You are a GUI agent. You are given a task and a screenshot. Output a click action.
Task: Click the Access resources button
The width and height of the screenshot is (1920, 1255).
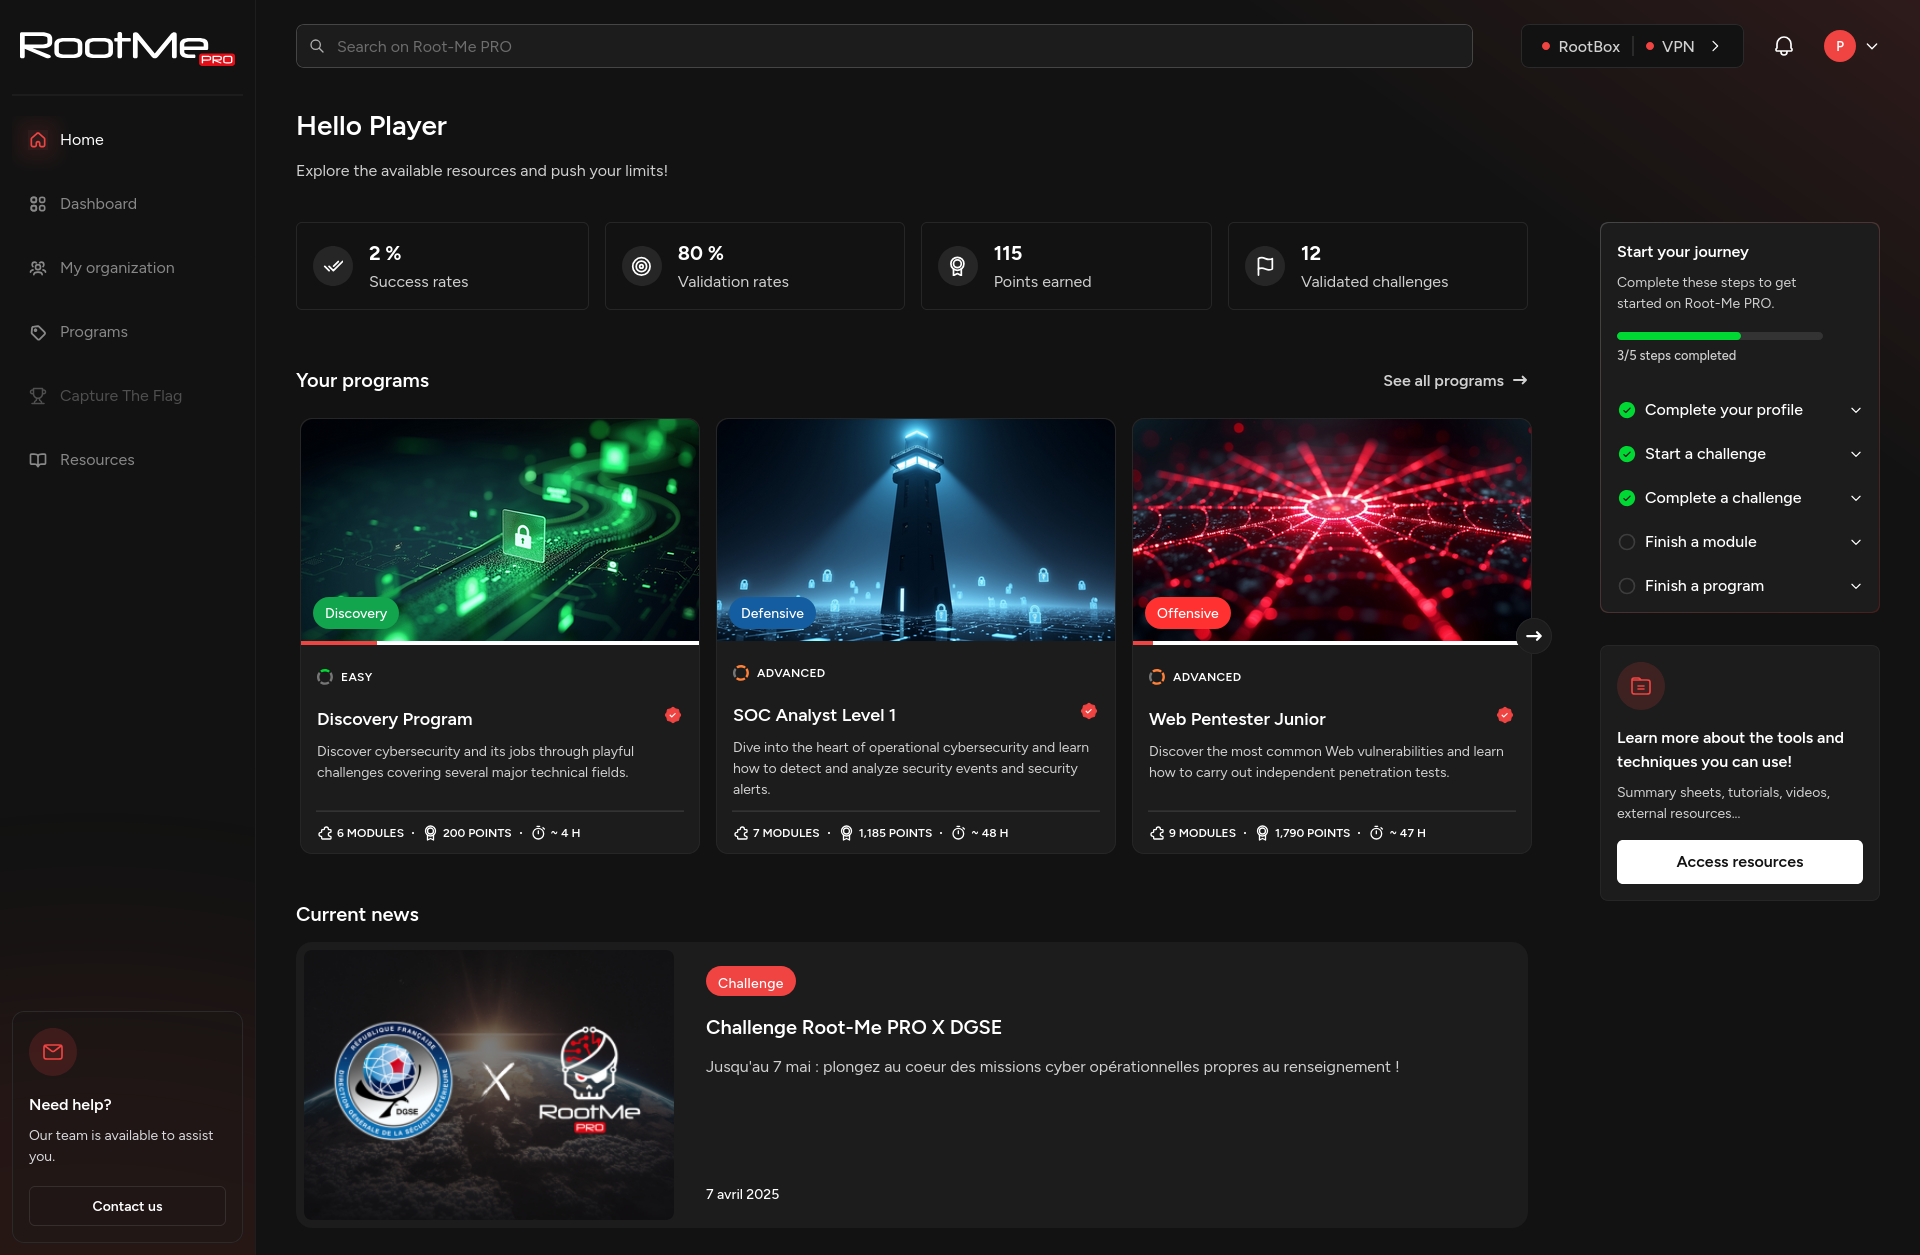1740,862
